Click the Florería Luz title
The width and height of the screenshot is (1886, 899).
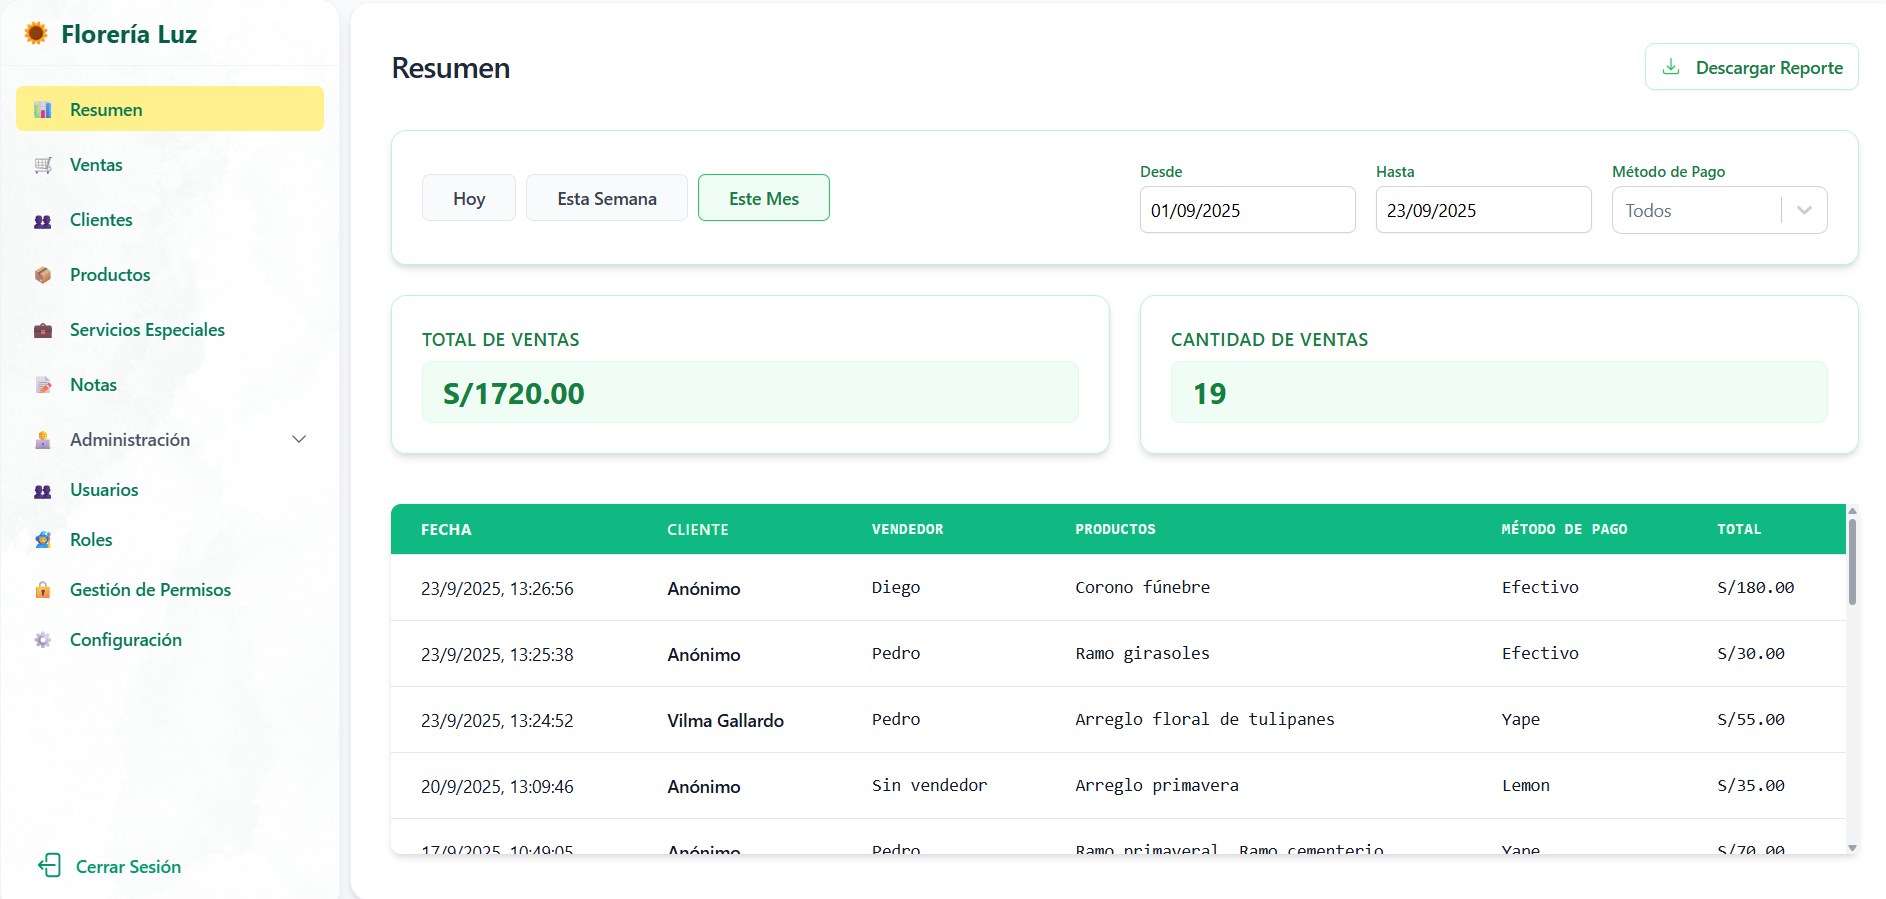pos(129,34)
